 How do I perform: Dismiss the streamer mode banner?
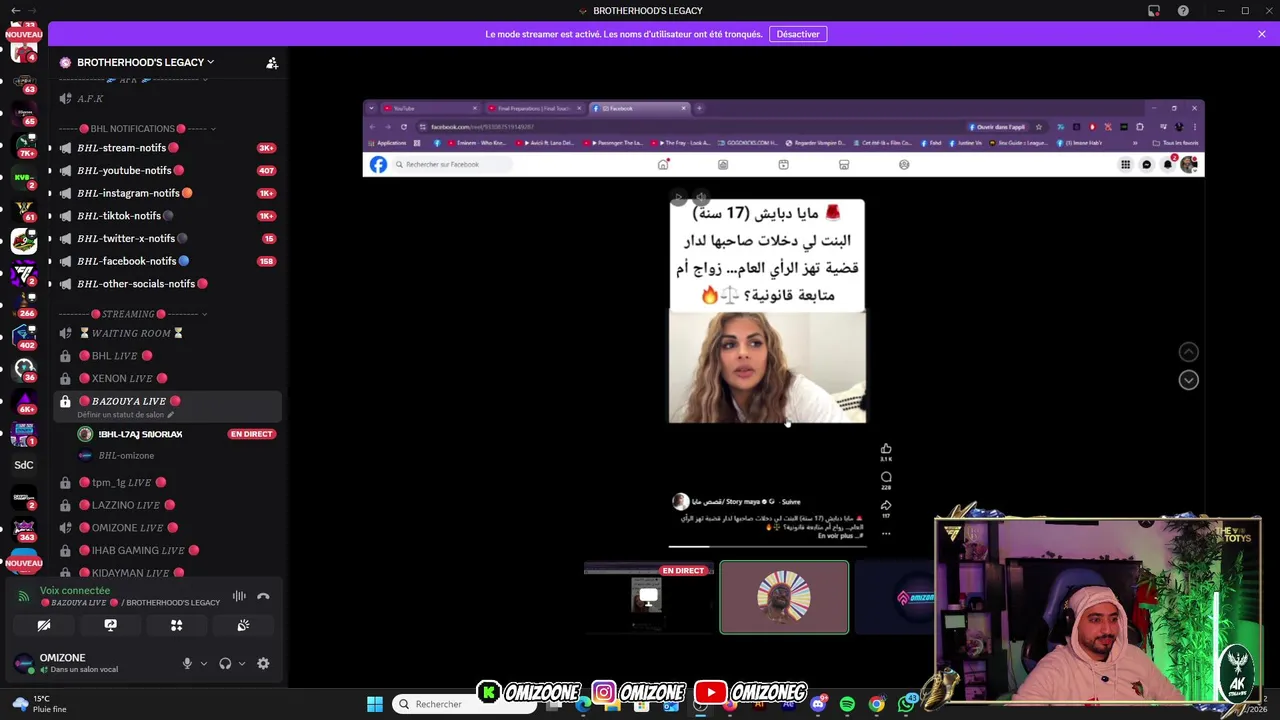[1262, 34]
